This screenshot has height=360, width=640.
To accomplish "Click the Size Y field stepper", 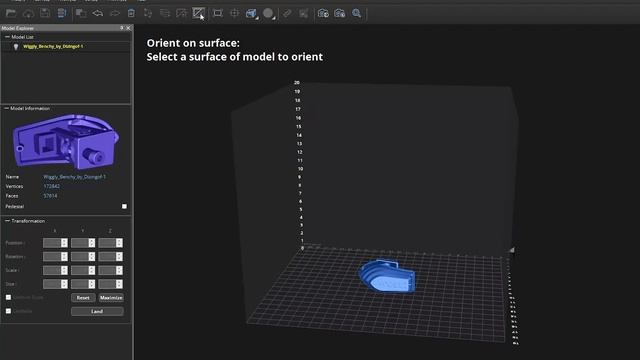I will click(91, 284).
